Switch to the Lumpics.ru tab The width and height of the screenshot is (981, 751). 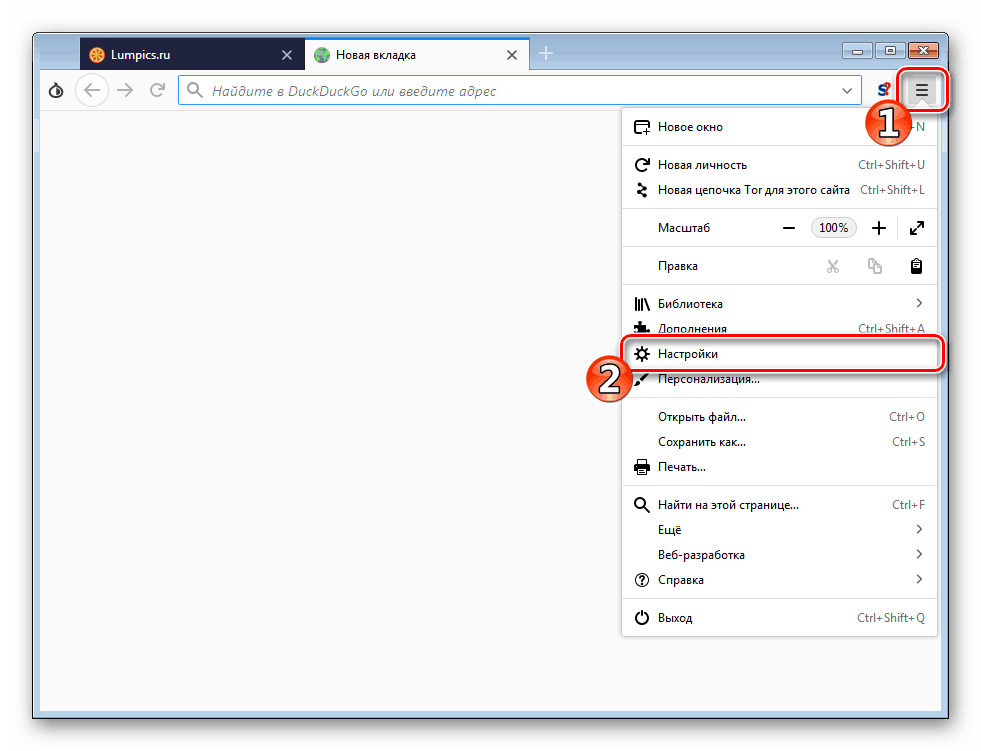coord(192,54)
